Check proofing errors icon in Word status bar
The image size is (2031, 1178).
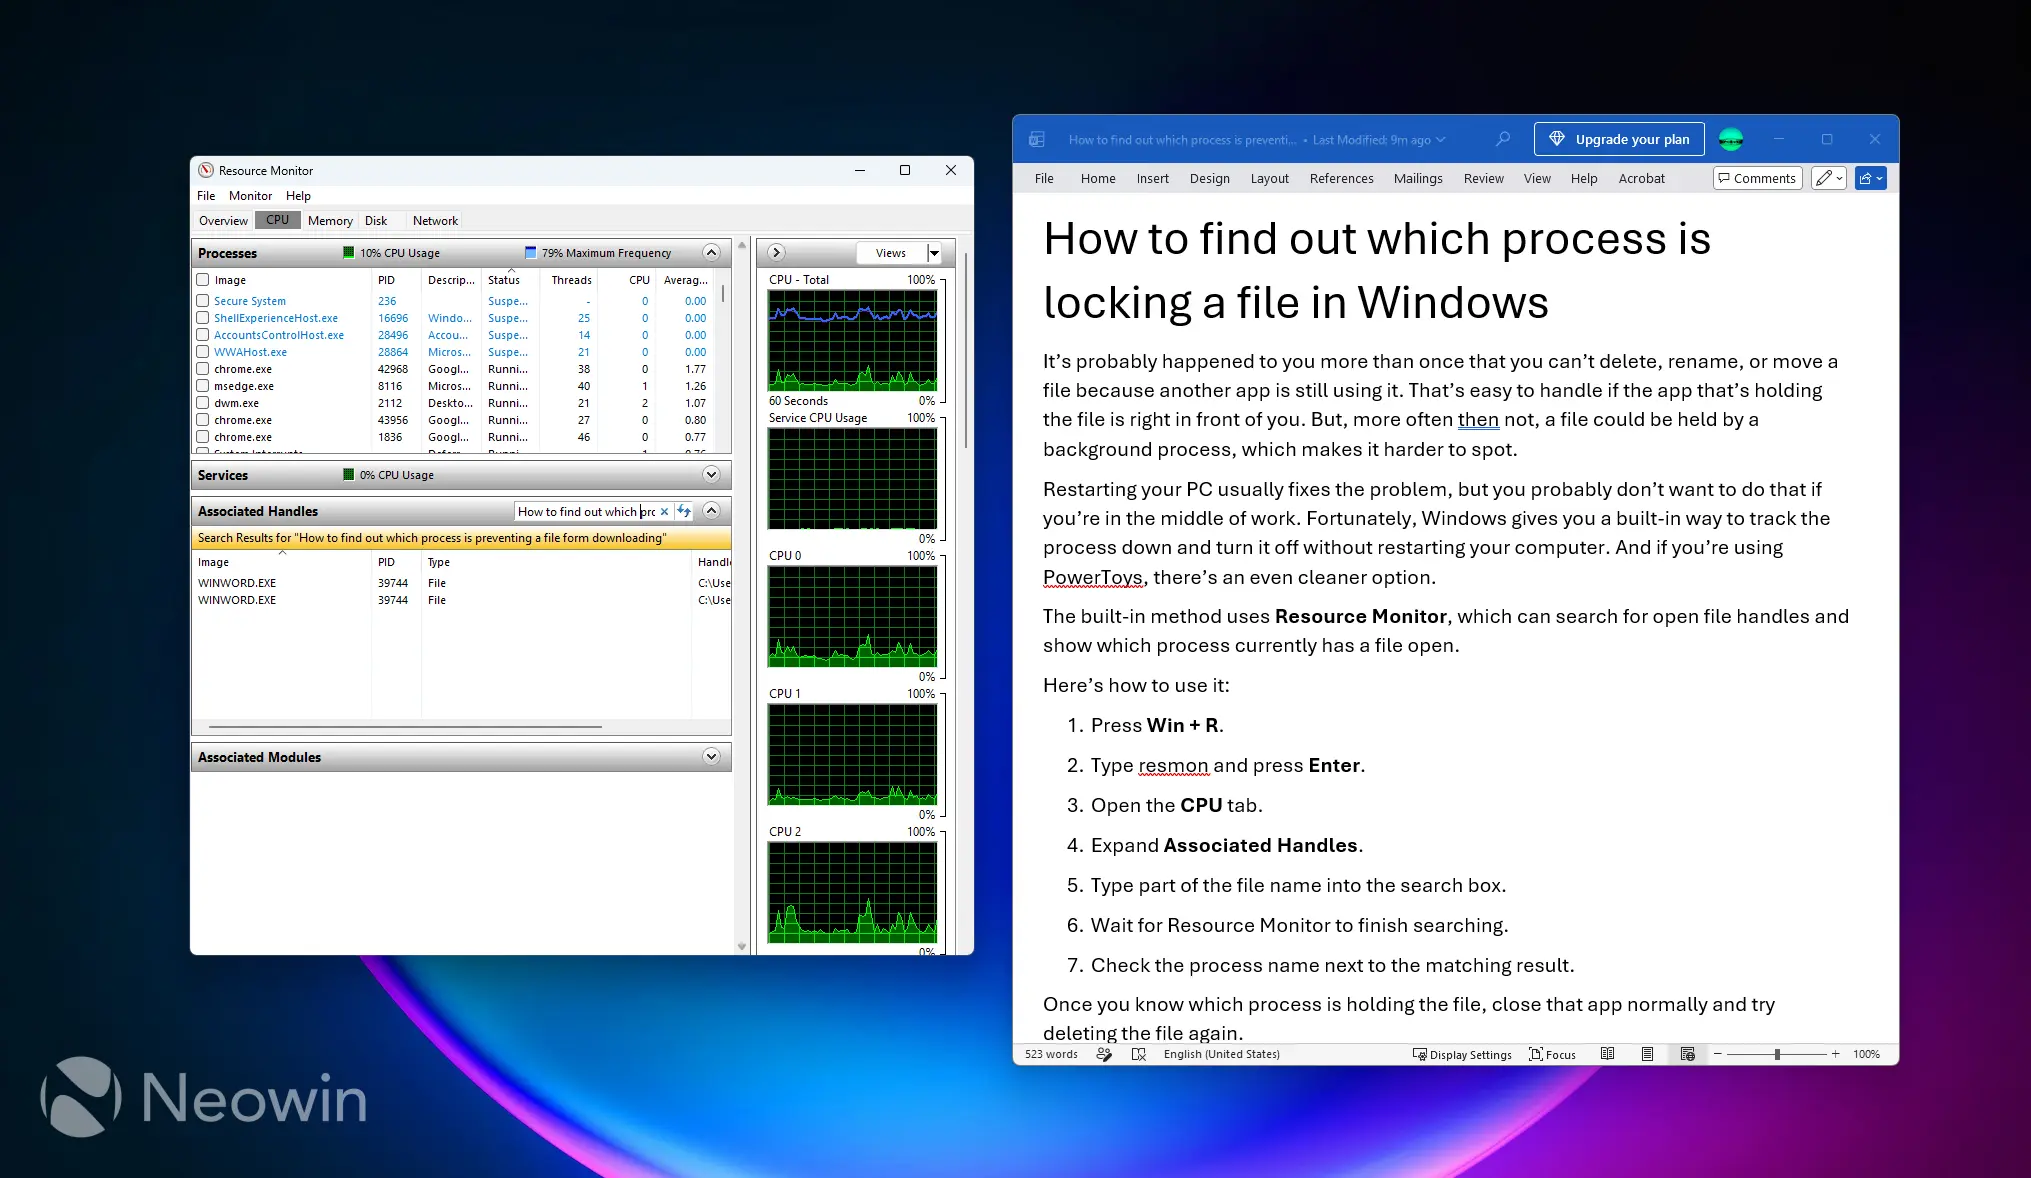point(1138,1054)
